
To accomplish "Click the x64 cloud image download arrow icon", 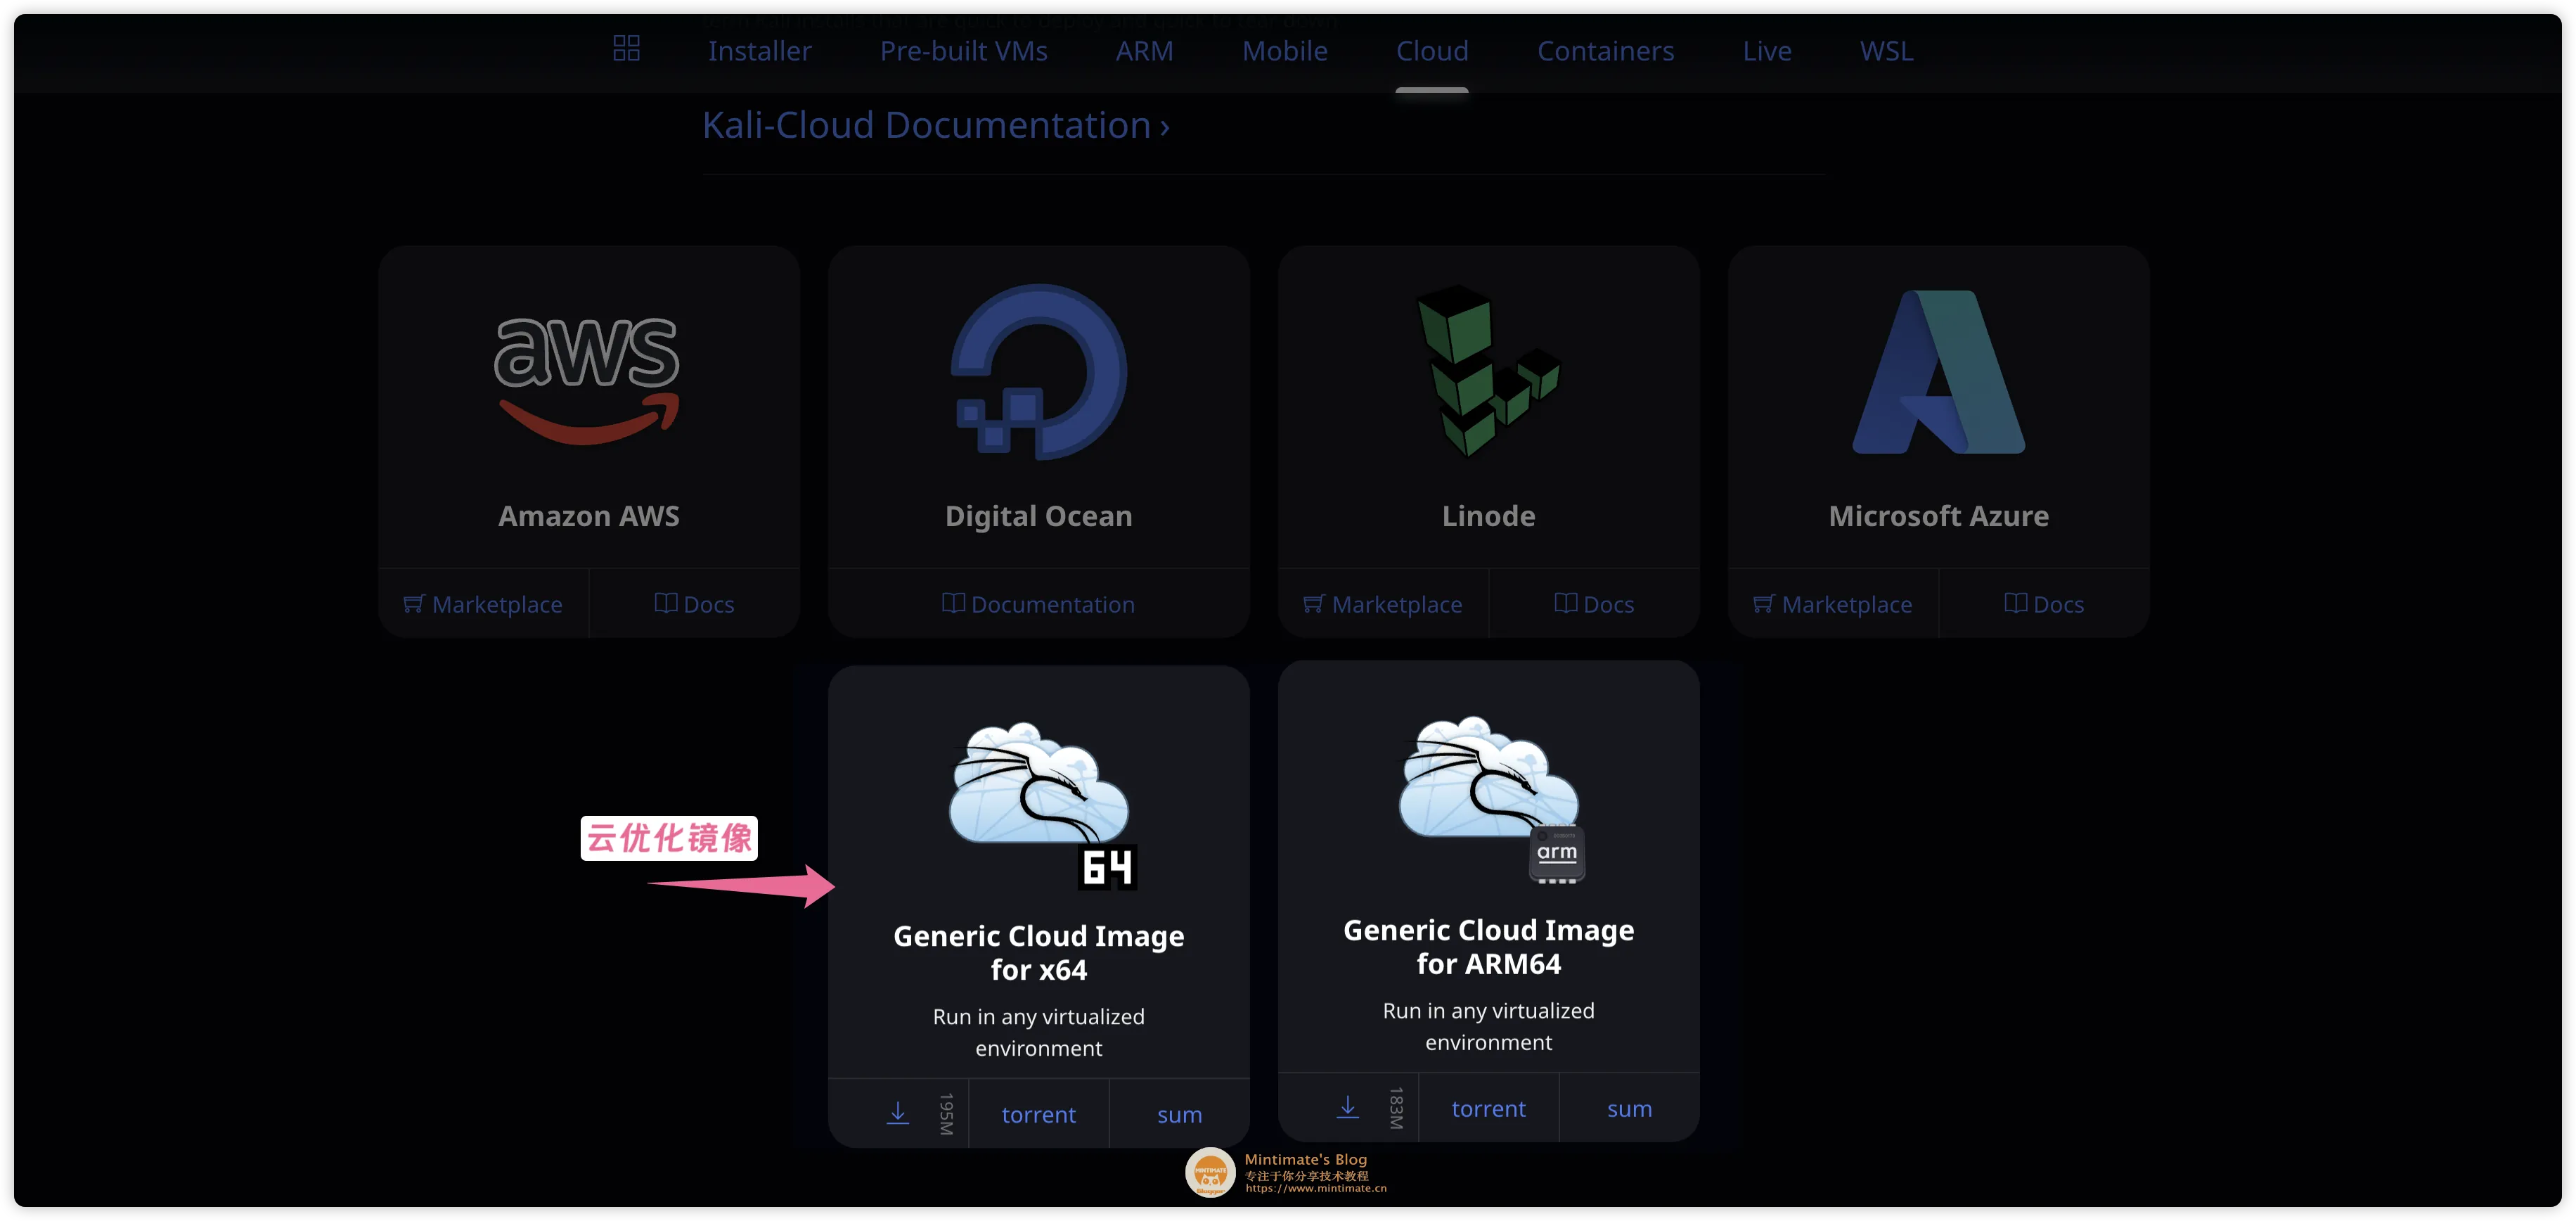I will coord(897,1113).
